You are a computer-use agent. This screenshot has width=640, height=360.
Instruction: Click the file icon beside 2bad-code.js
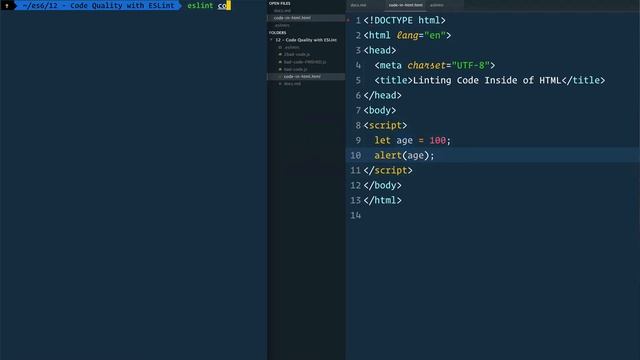coord(280,55)
